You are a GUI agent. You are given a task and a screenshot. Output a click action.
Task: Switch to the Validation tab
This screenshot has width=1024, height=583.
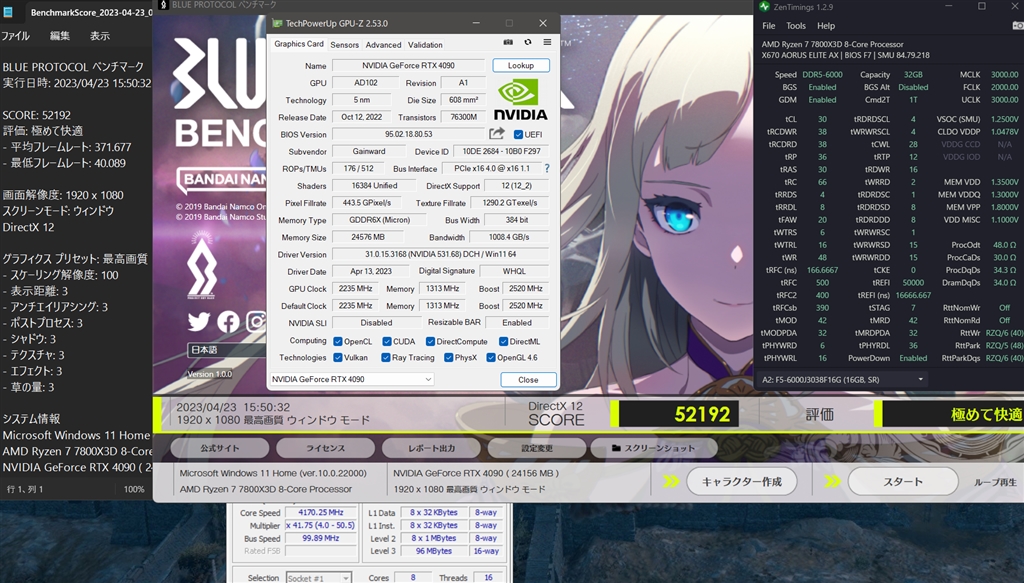[x=425, y=45]
